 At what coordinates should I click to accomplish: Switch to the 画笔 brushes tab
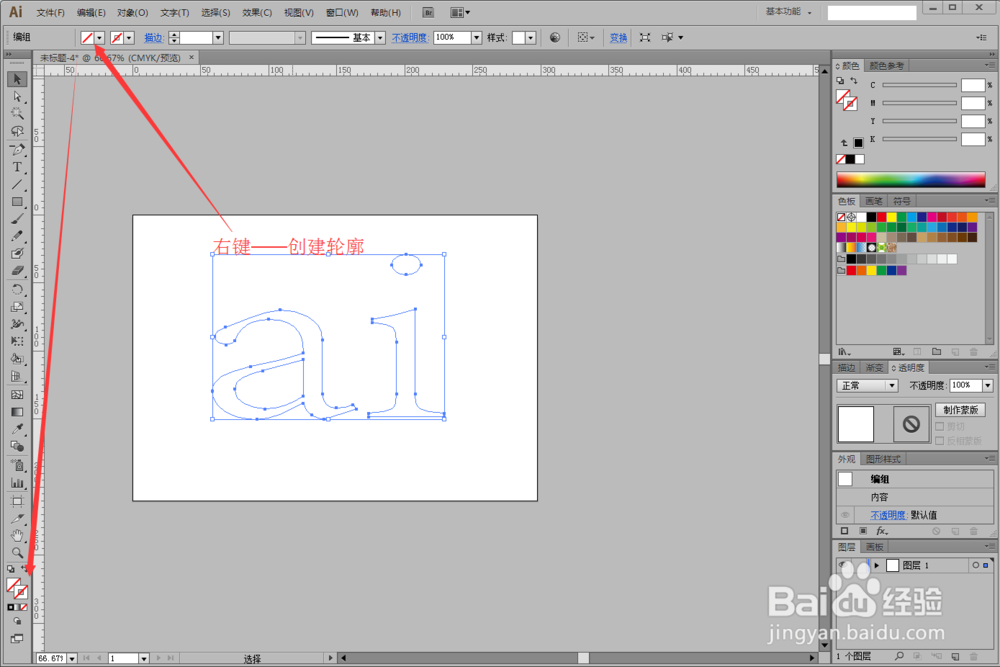[x=874, y=201]
